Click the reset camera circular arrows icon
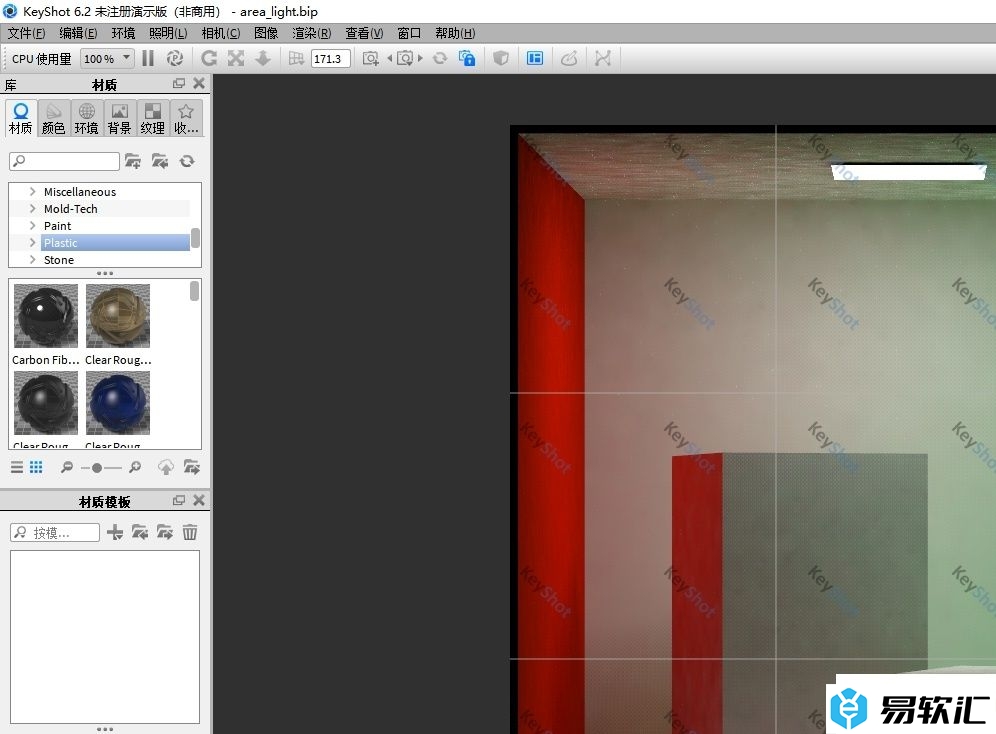Screen dimensions: 996x734 pyautogui.click(x=440, y=58)
